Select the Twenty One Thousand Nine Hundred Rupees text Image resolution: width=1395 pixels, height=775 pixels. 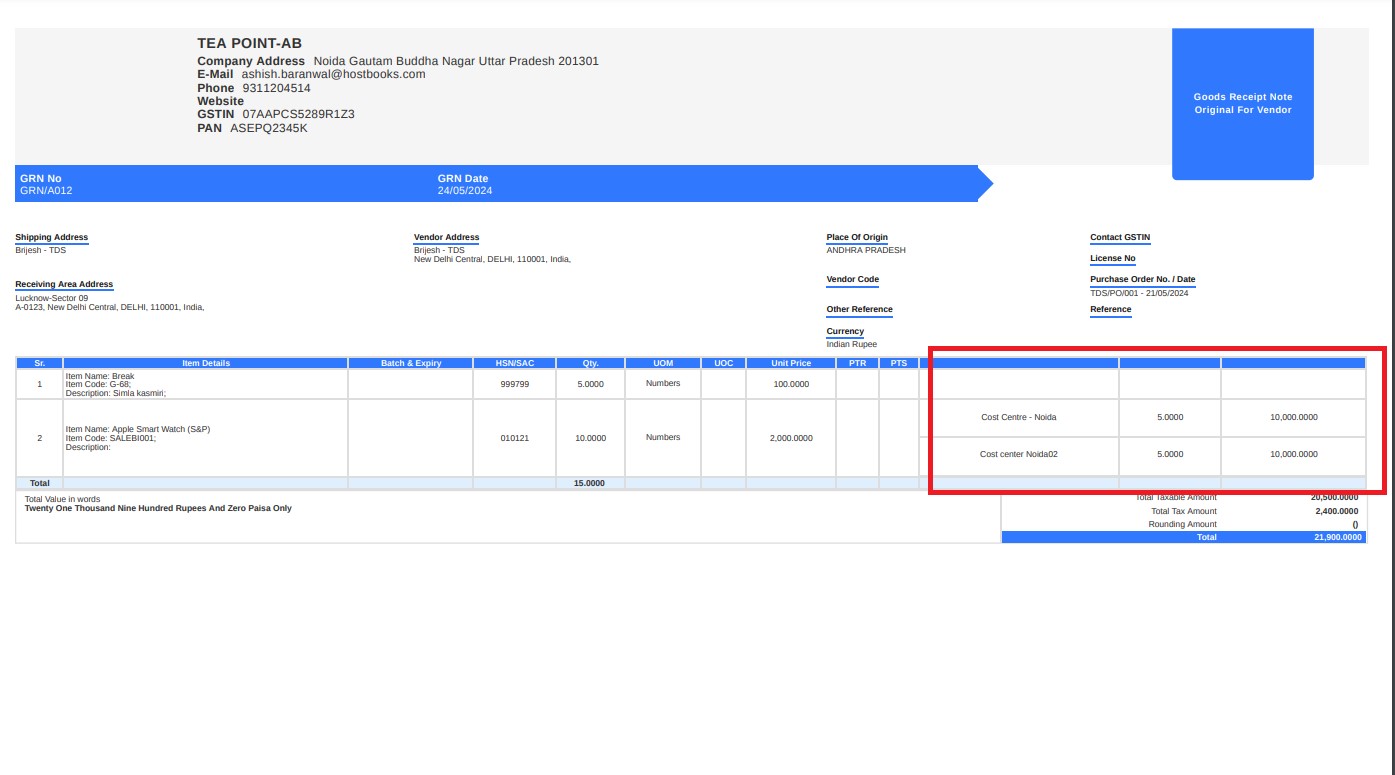158,508
